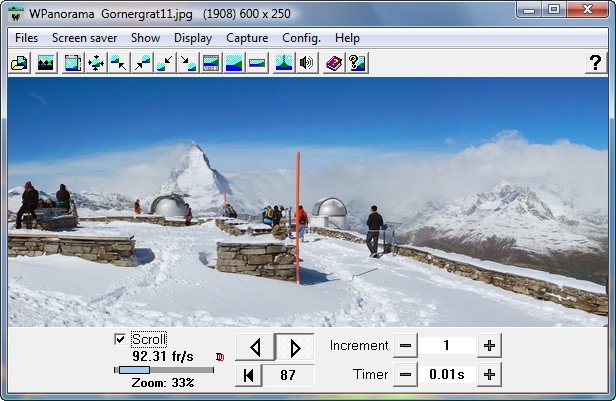
Task: Click the four-arrows center icon
Action: coord(96,63)
